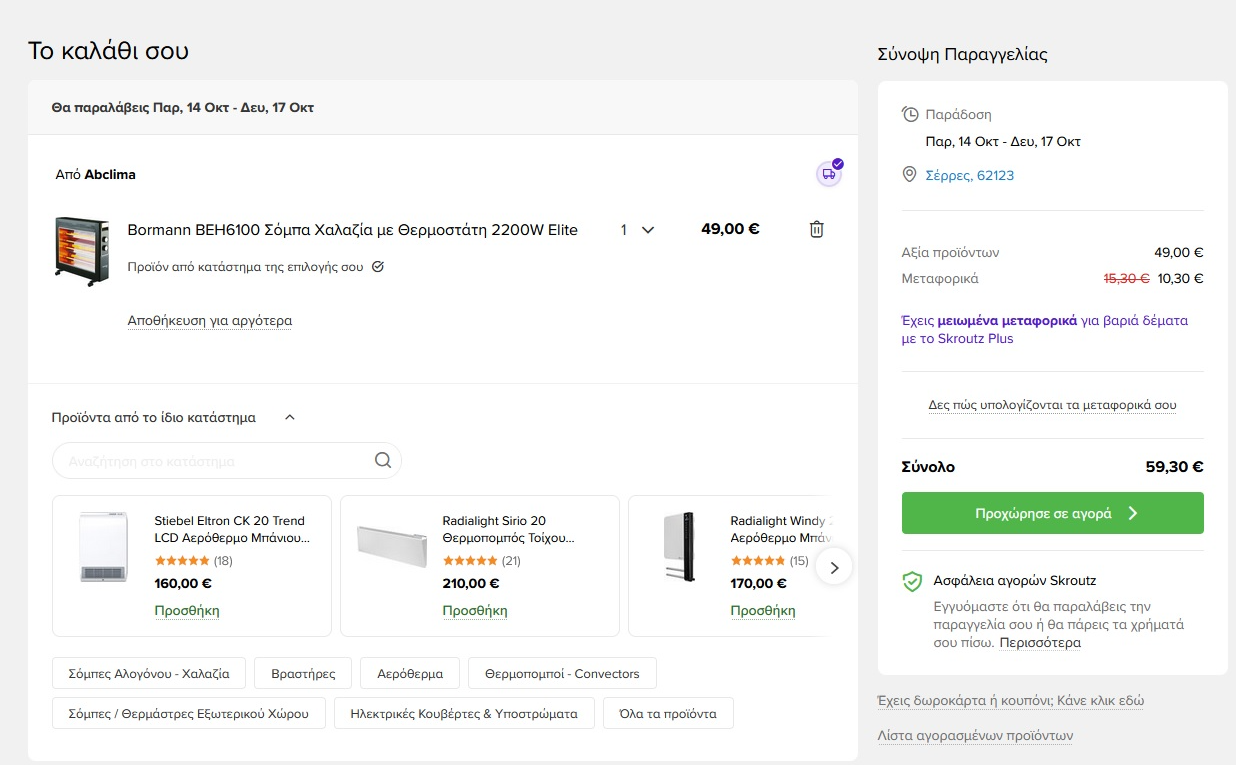Add Stiebel Eltron CK 20 via Προσθήκη

(187, 610)
